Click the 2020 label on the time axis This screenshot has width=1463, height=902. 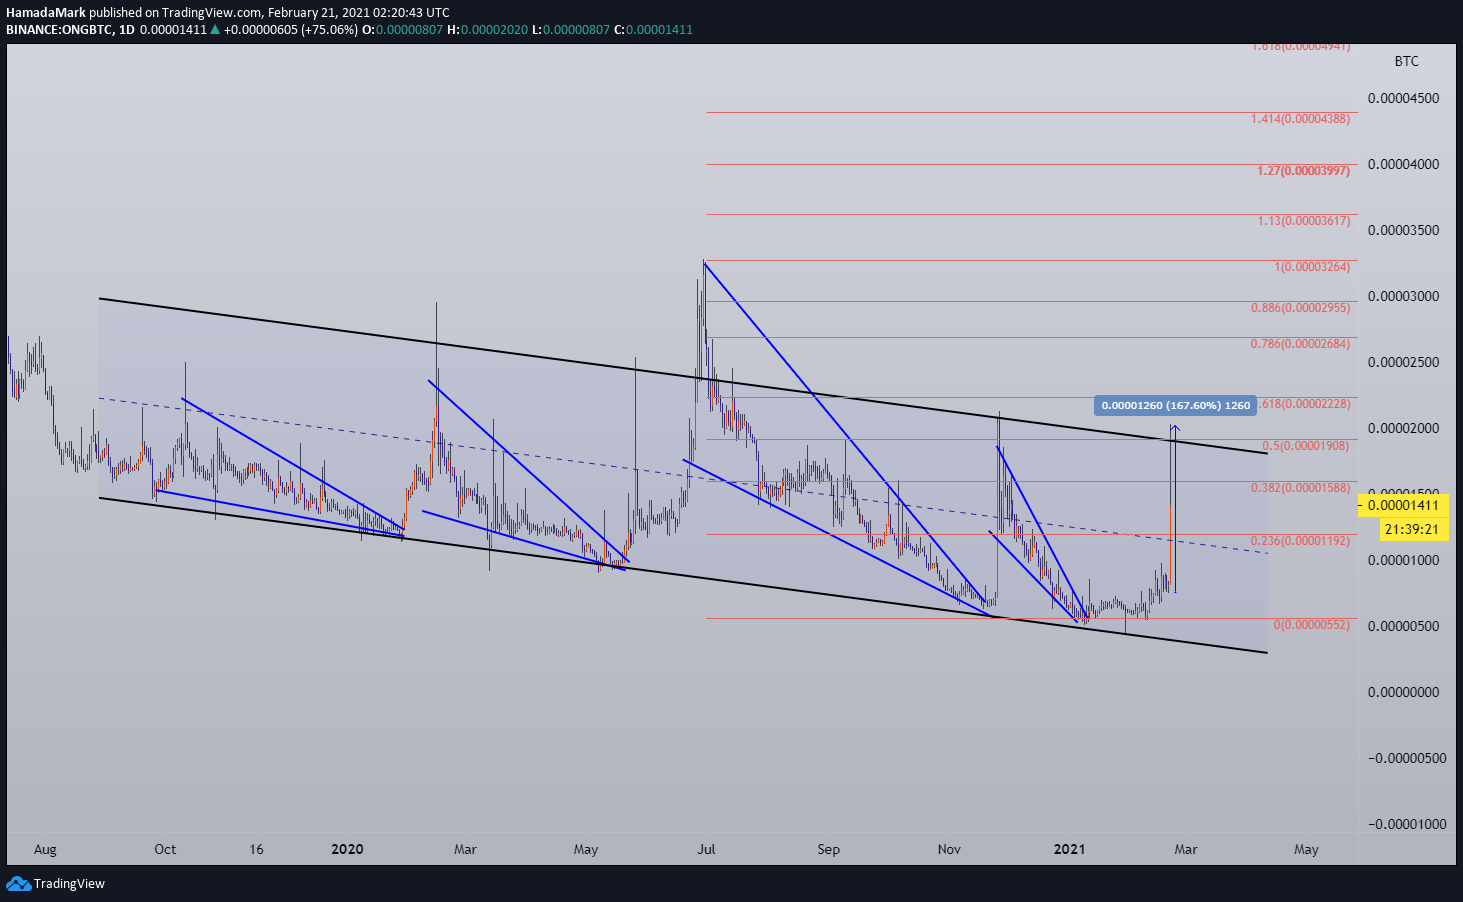coord(347,849)
